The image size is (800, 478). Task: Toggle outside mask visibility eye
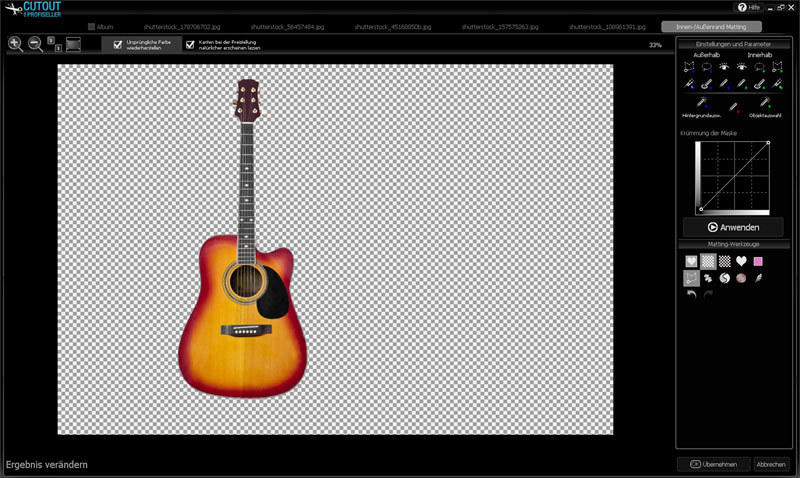[724, 67]
